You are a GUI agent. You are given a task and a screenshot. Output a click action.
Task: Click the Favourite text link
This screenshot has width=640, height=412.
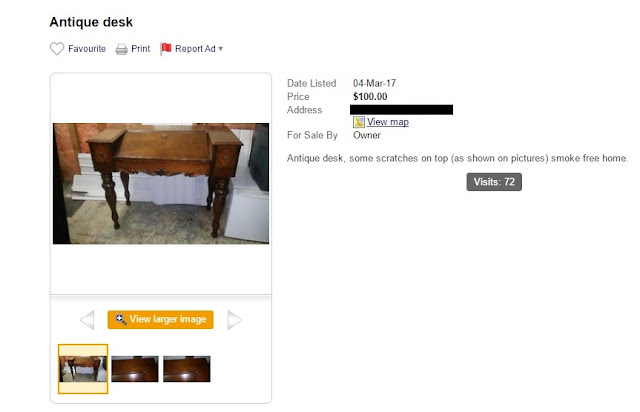(x=87, y=49)
